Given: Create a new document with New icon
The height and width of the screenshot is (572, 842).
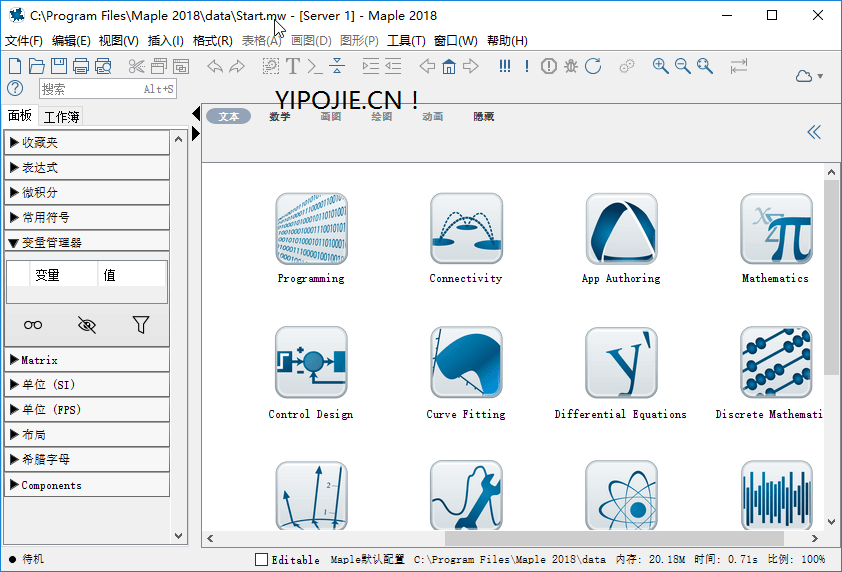Looking at the screenshot, I should (15, 66).
